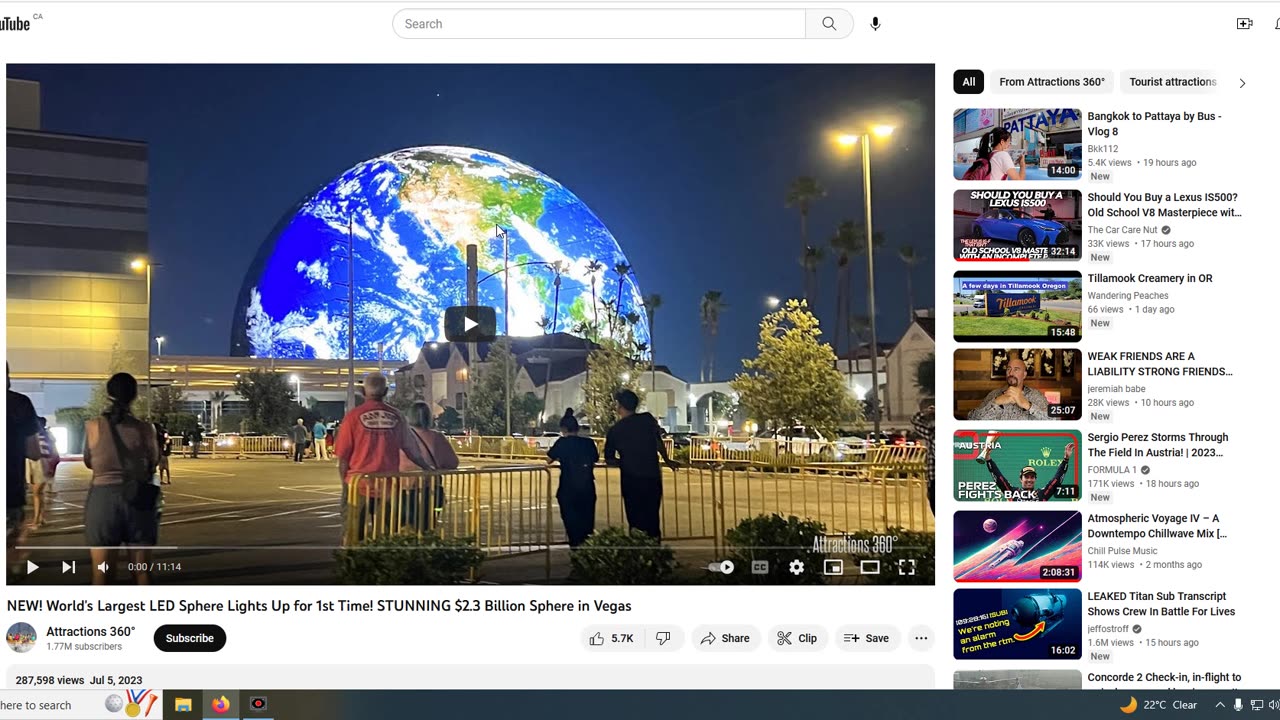
Task: Click jeremiah babe channel name
Action: pyautogui.click(x=1117, y=389)
